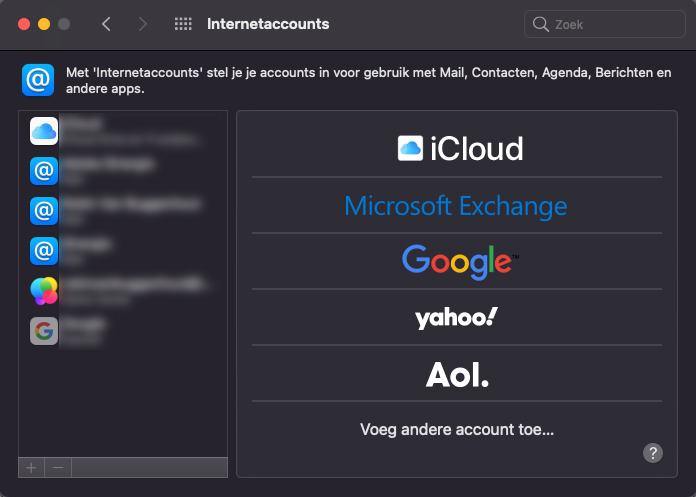Screen dimensions: 696x497
Task: Add account with the plus button
Action: tap(31, 467)
